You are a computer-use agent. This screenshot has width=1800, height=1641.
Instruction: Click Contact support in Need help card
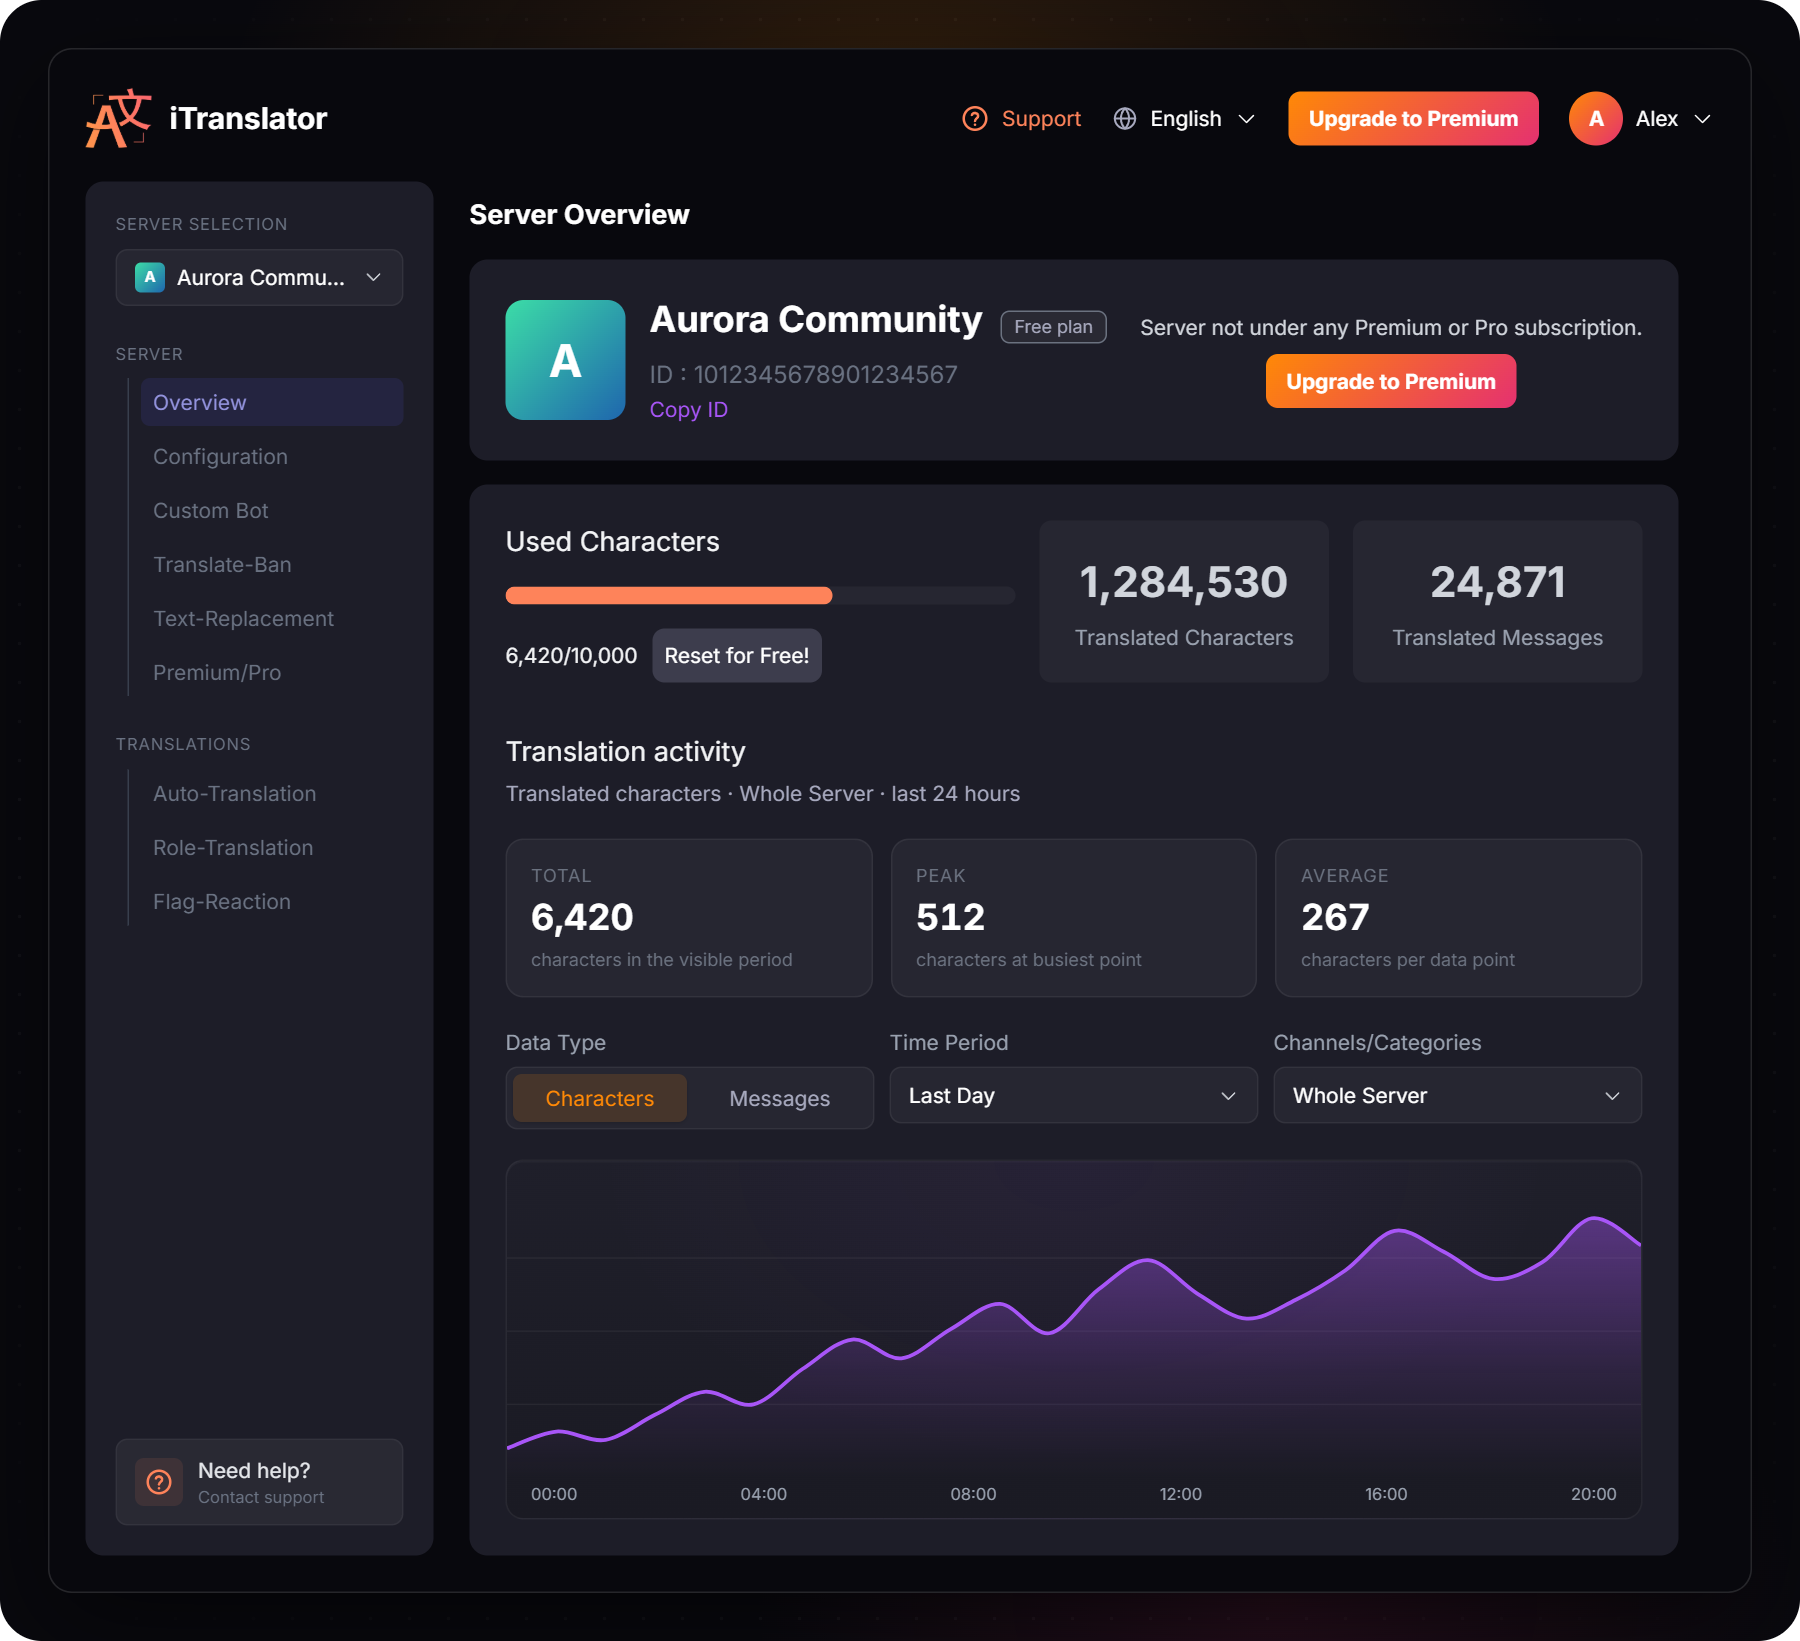point(261,1497)
